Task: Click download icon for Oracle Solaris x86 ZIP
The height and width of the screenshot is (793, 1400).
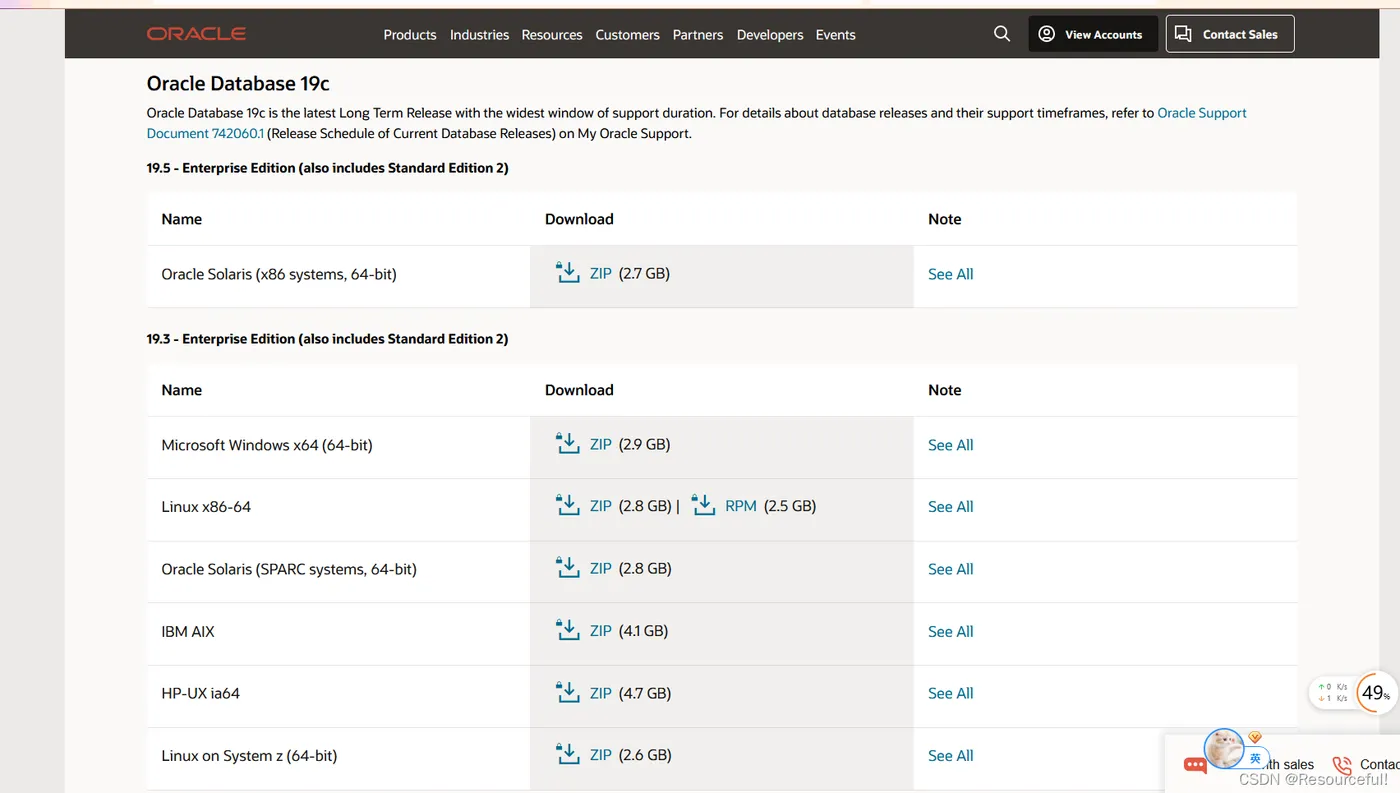Action: click(x=568, y=272)
